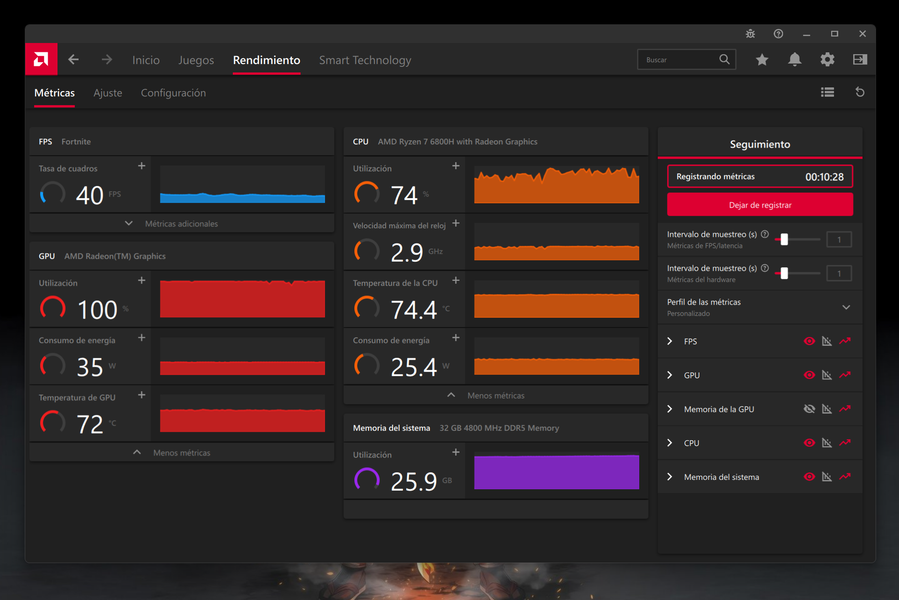
Task: Open the Juegos tab
Action: pos(196,60)
